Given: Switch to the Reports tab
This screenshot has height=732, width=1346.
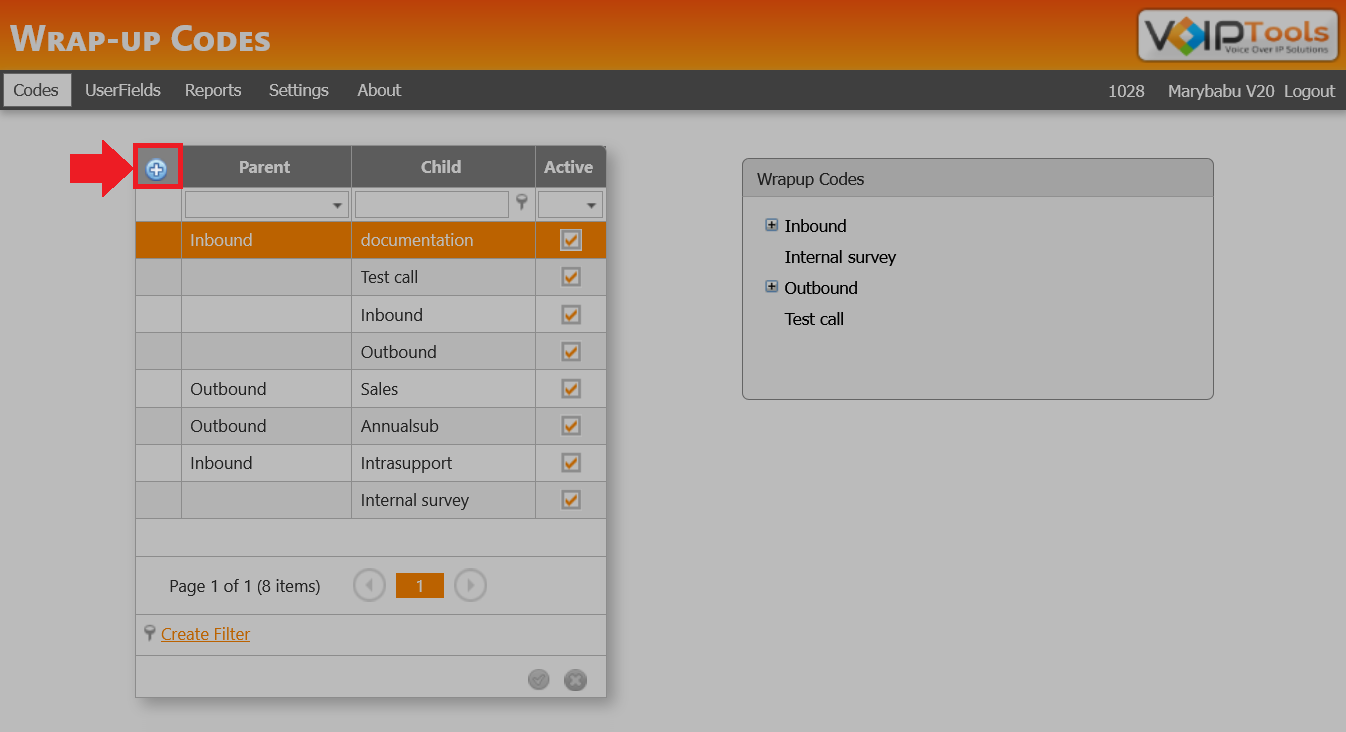Looking at the screenshot, I should tap(212, 90).
